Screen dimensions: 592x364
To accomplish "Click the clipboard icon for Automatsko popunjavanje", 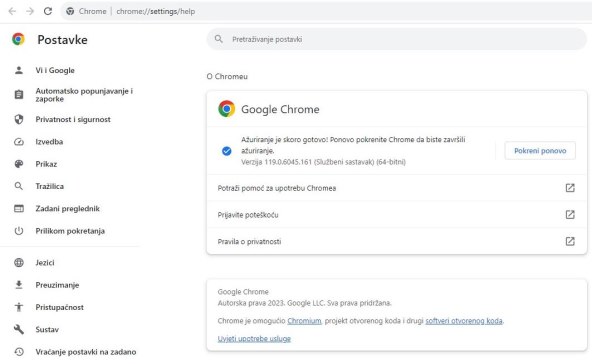I will click(x=19, y=95).
